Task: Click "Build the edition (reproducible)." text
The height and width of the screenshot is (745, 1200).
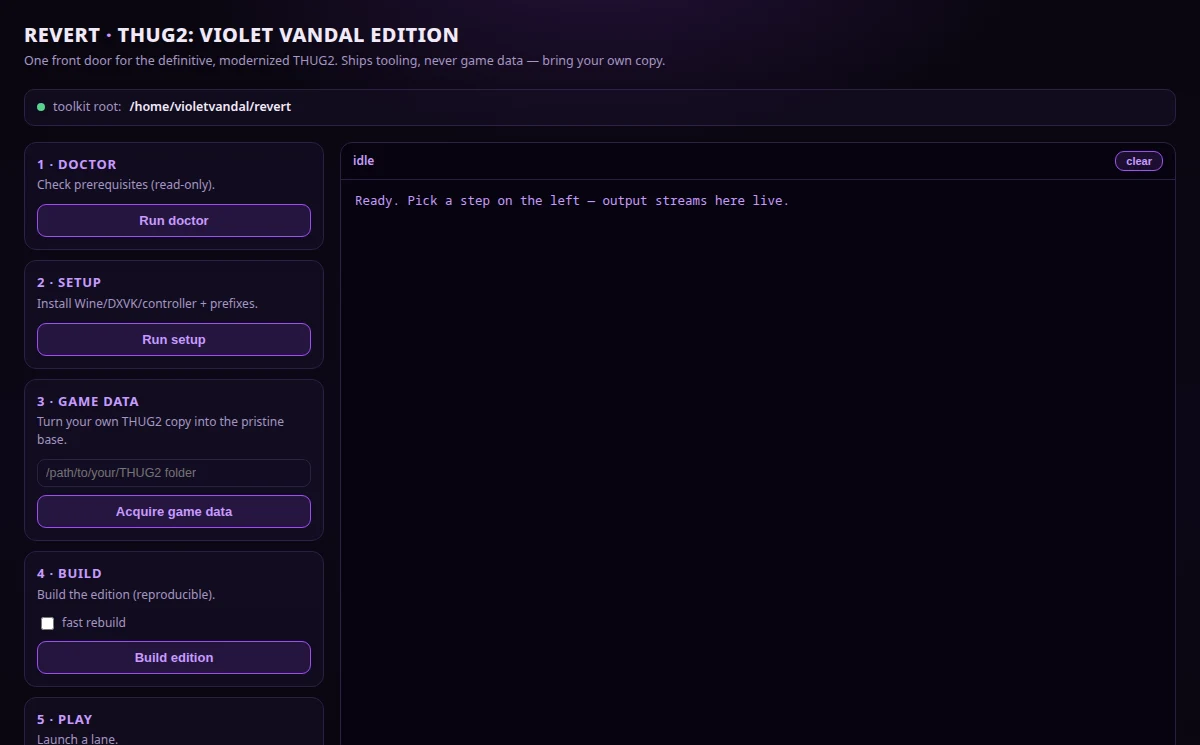Action: [x=126, y=594]
